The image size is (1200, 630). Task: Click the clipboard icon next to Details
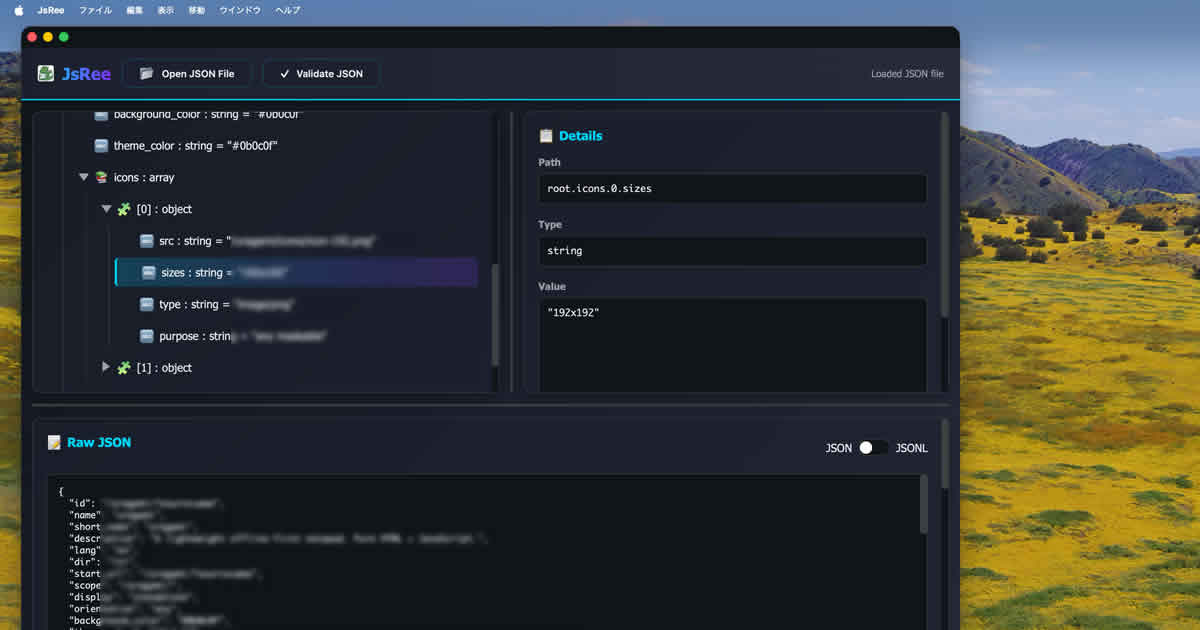click(x=546, y=136)
